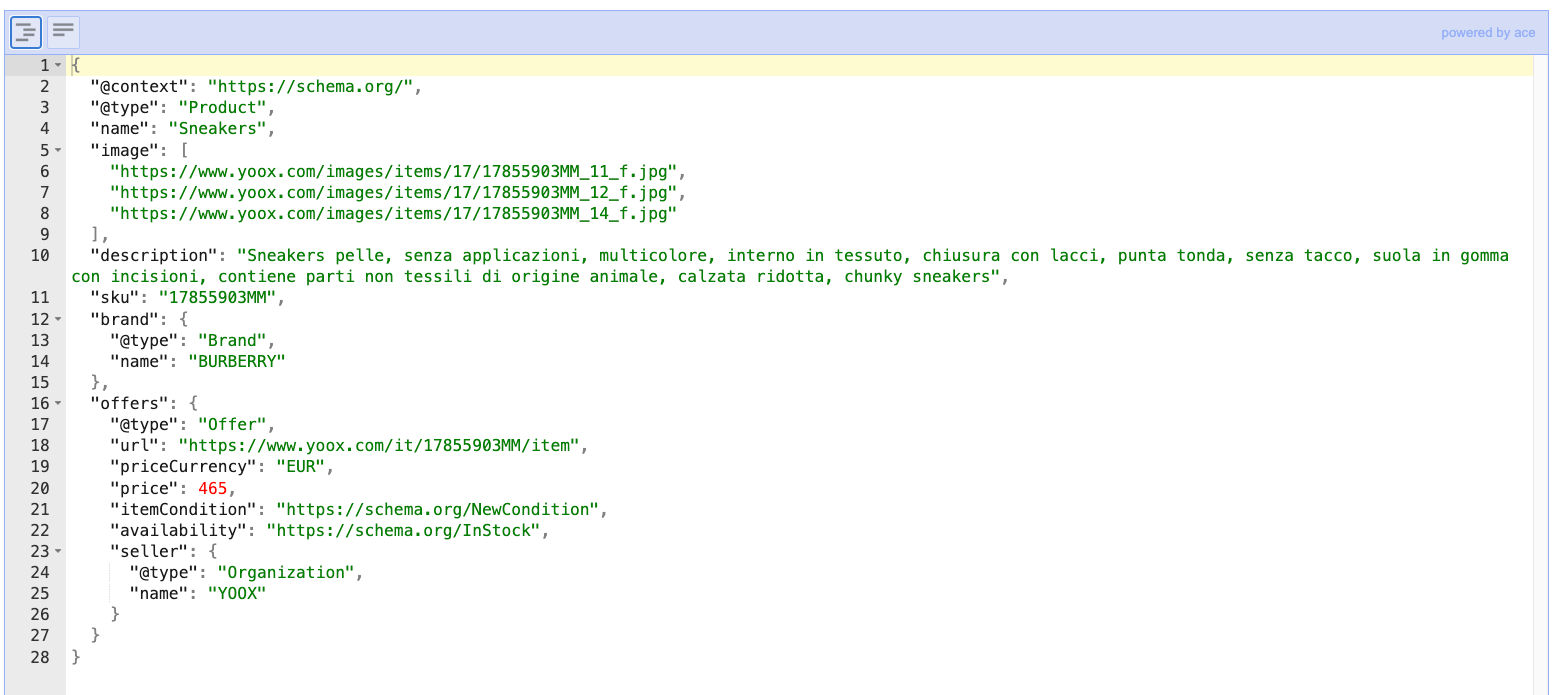Click the "chunky sneakers" text in the description

pyautogui.click(x=918, y=276)
